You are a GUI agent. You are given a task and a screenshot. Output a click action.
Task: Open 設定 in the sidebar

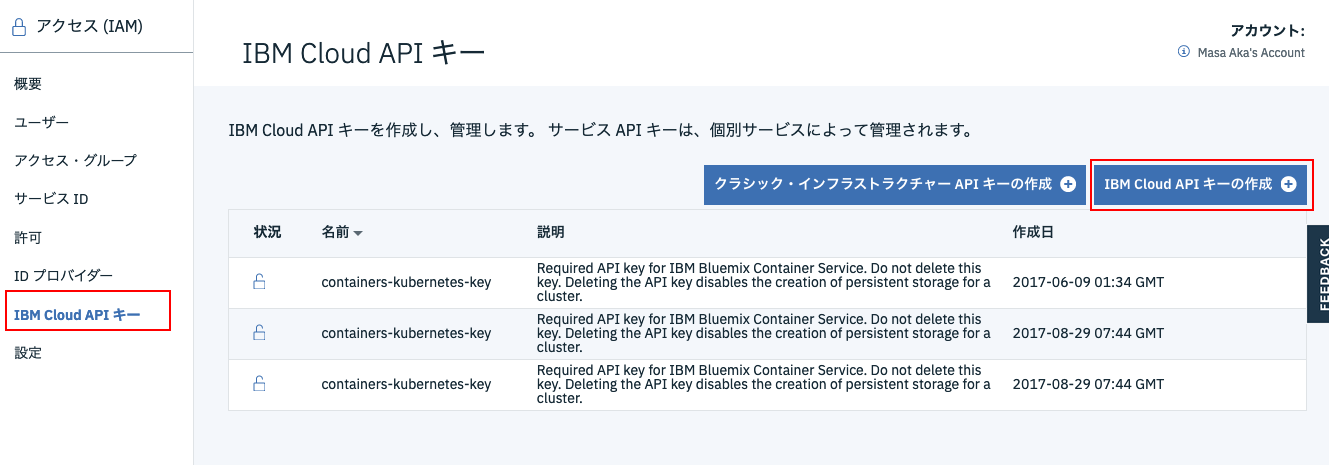[x=28, y=353]
